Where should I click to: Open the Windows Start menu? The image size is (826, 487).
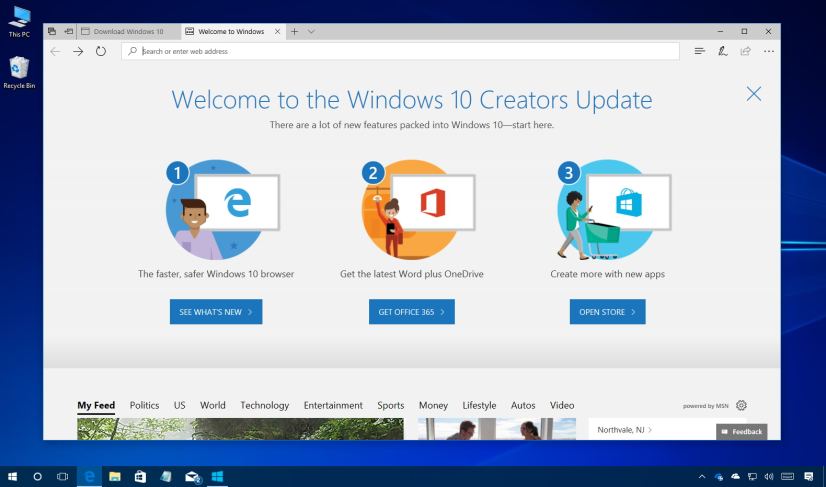pos(12,476)
